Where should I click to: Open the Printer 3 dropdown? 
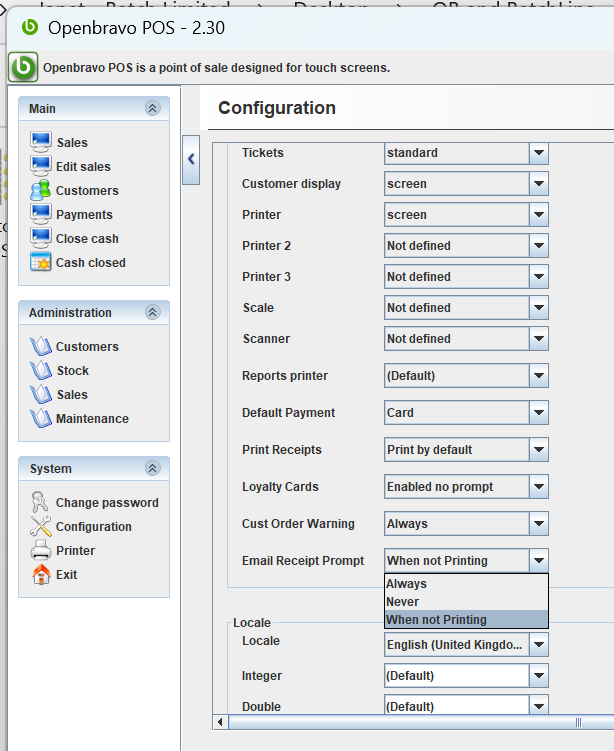tap(539, 277)
